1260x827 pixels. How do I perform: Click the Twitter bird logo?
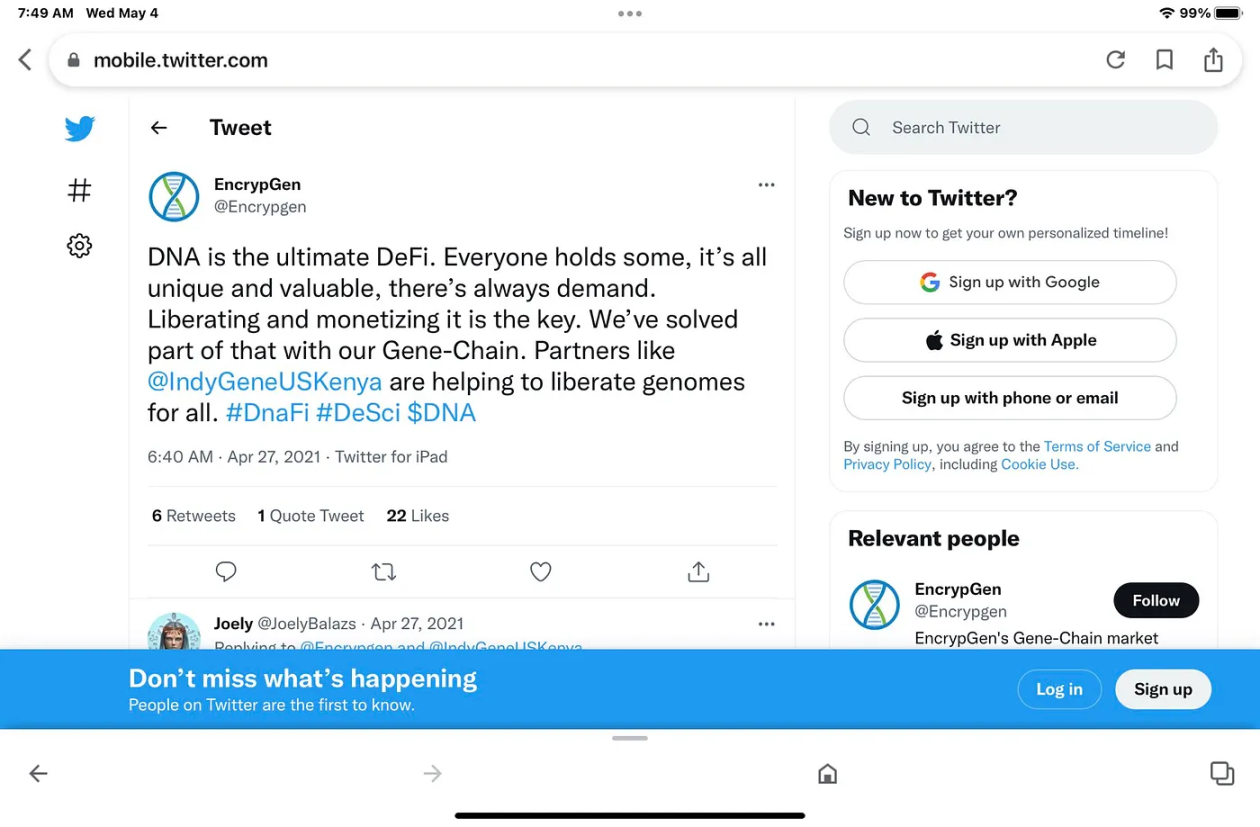coord(80,128)
